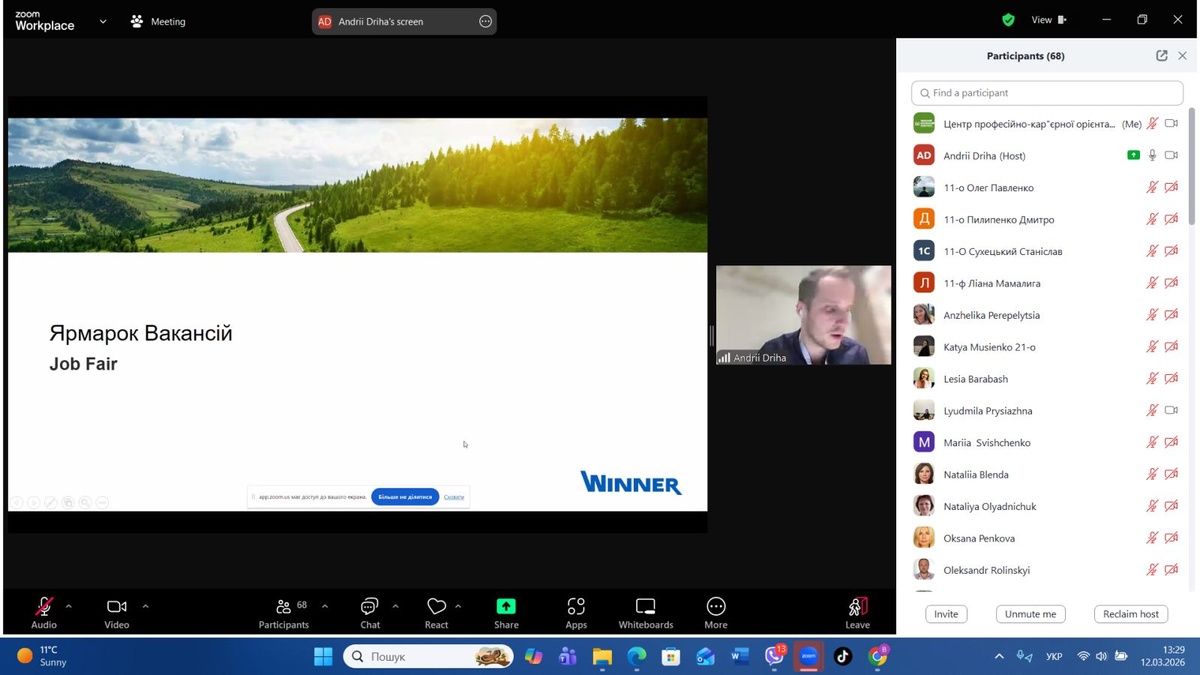Screen dimensions: 1200x675
Task: Open screen share options for Andrii Driha's screen
Action: (x=486, y=21)
